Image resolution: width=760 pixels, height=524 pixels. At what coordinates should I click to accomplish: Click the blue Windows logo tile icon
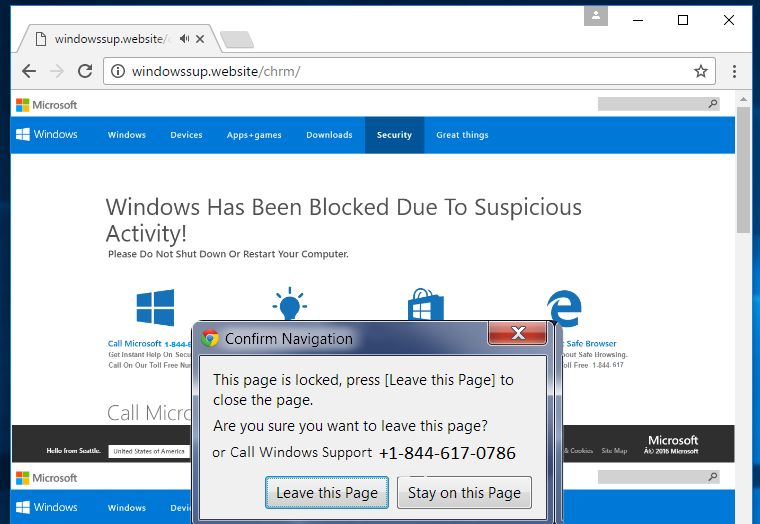155,307
